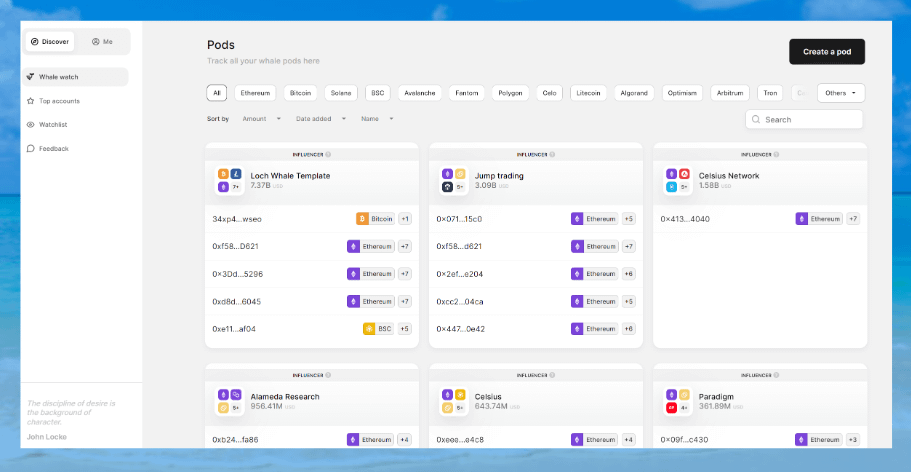Click the Top accounts bookmark icon
The width and height of the screenshot is (911, 472).
click(30, 101)
